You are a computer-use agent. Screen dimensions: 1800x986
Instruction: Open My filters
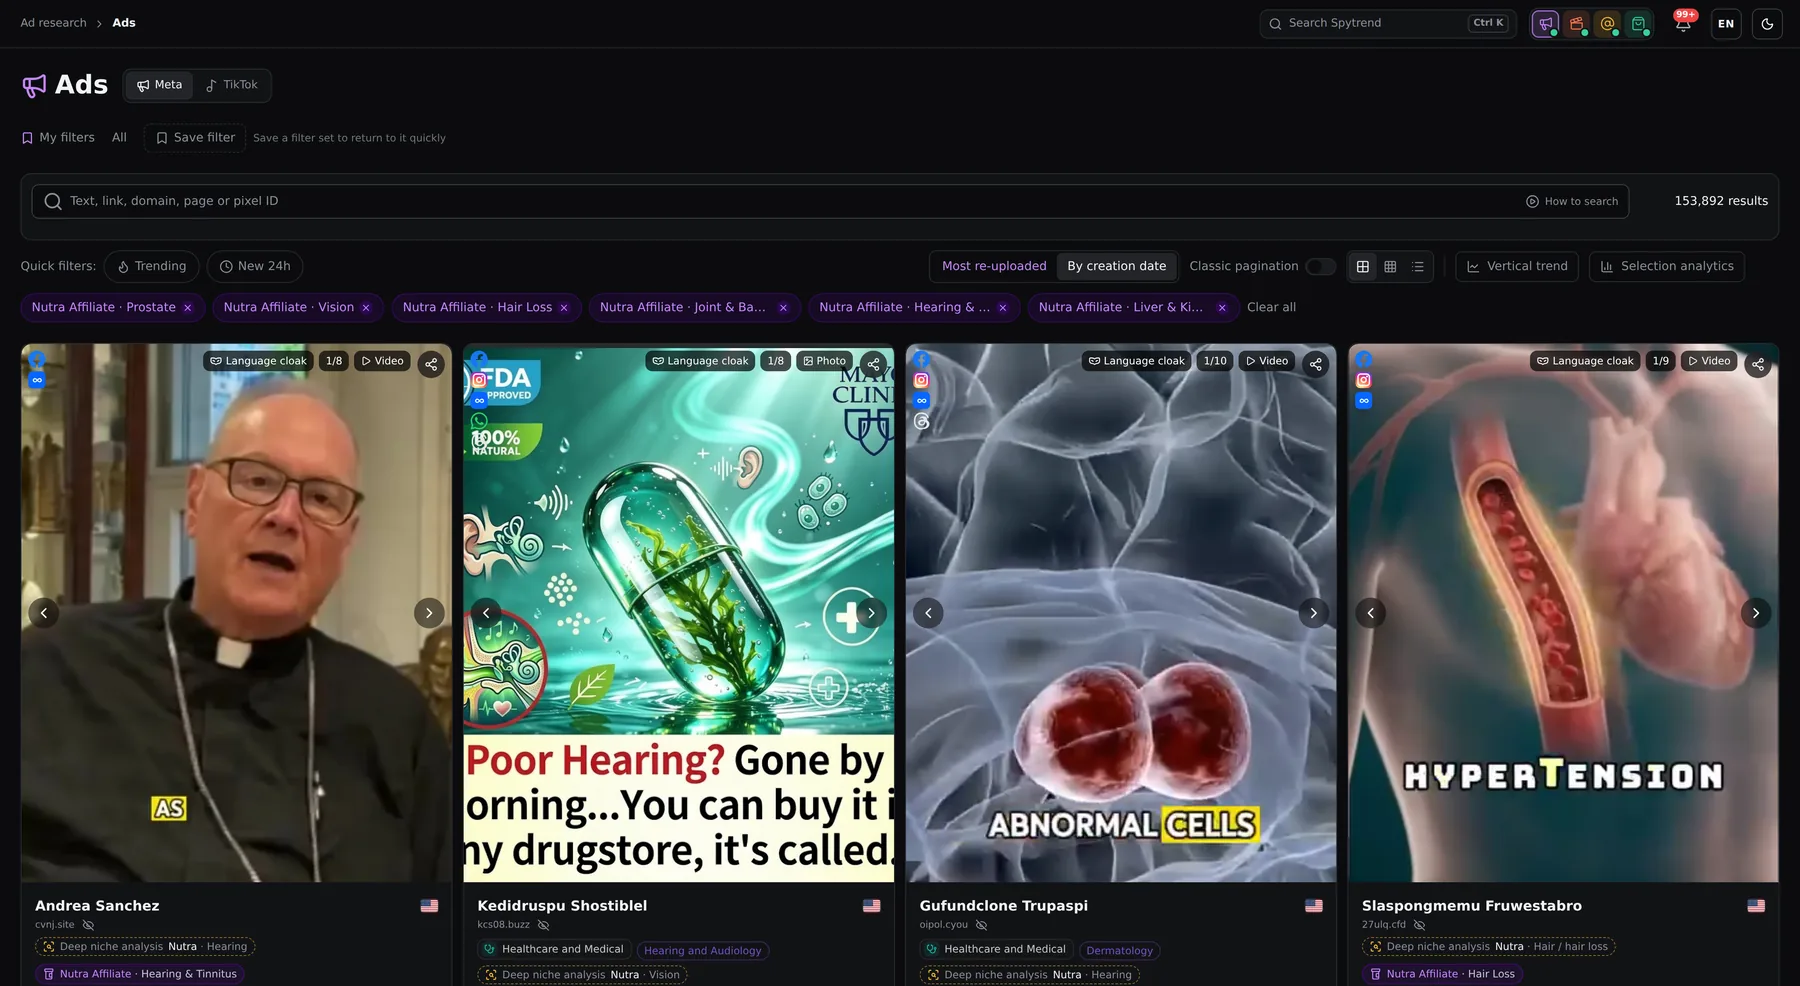pos(58,138)
